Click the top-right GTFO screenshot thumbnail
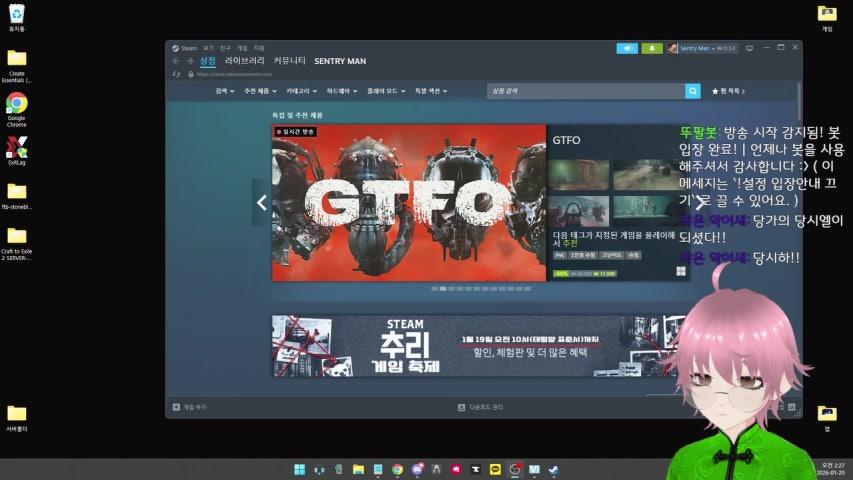 tap(644, 174)
